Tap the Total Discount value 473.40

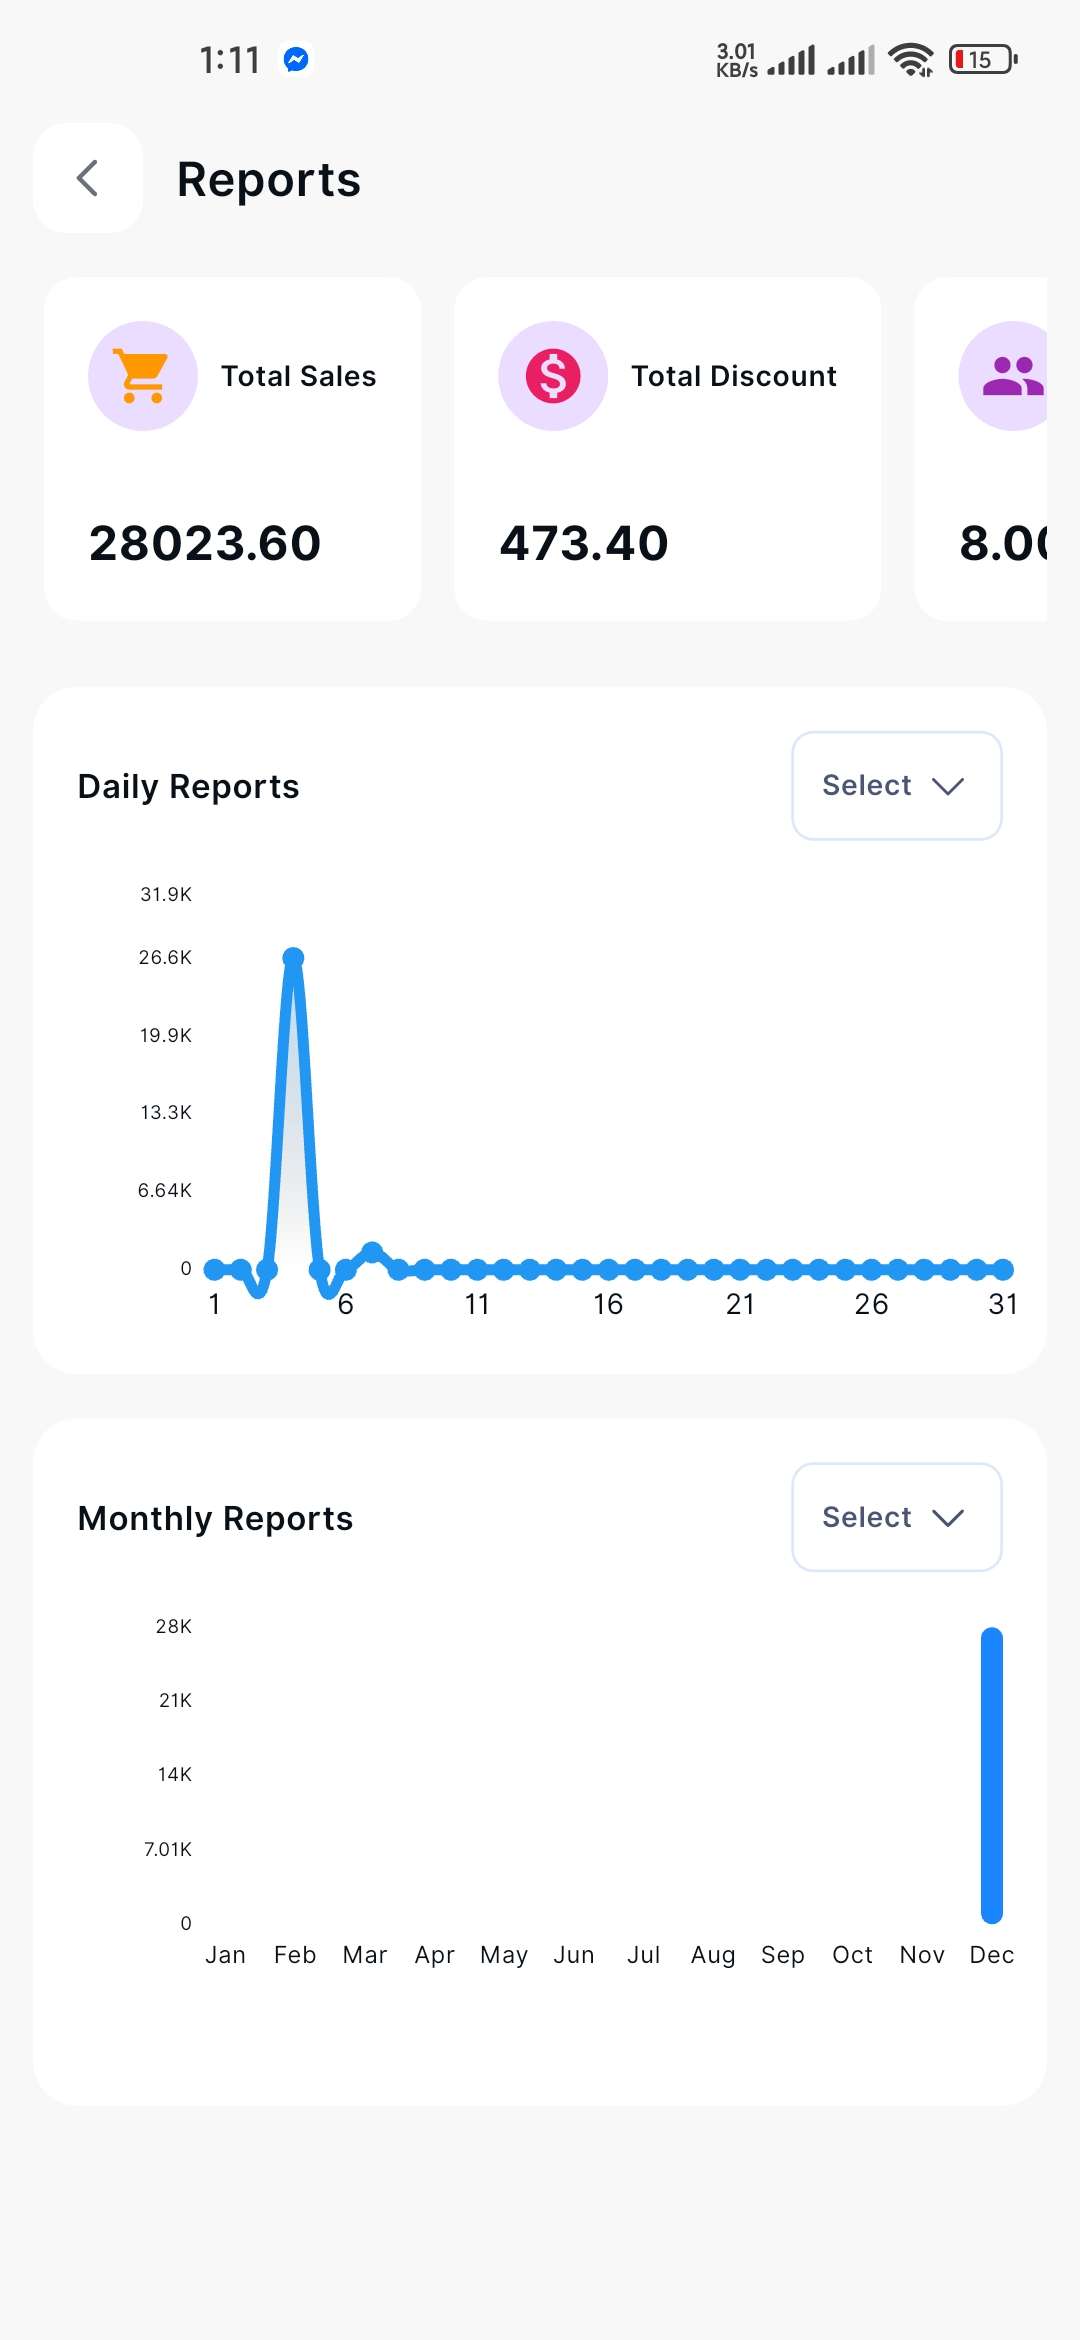584,544
